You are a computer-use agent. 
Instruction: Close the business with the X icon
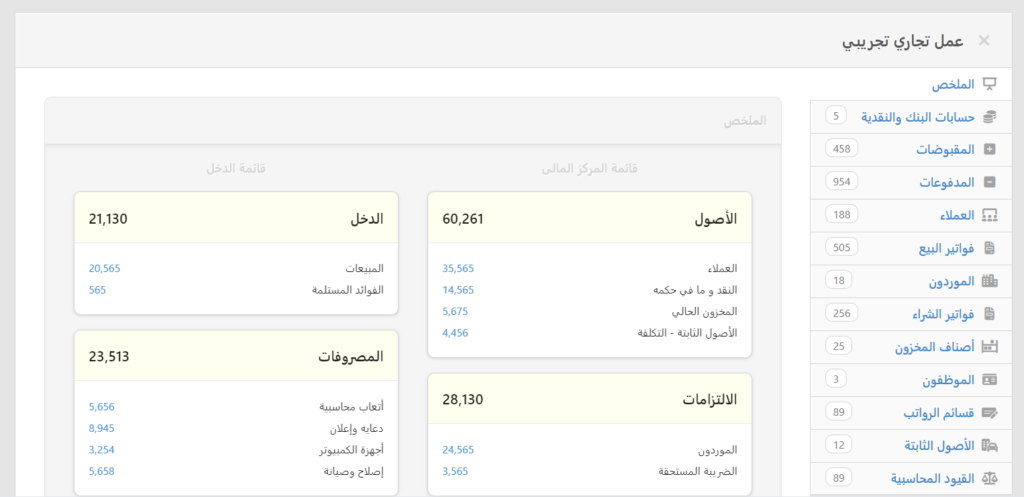pos(984,40)
